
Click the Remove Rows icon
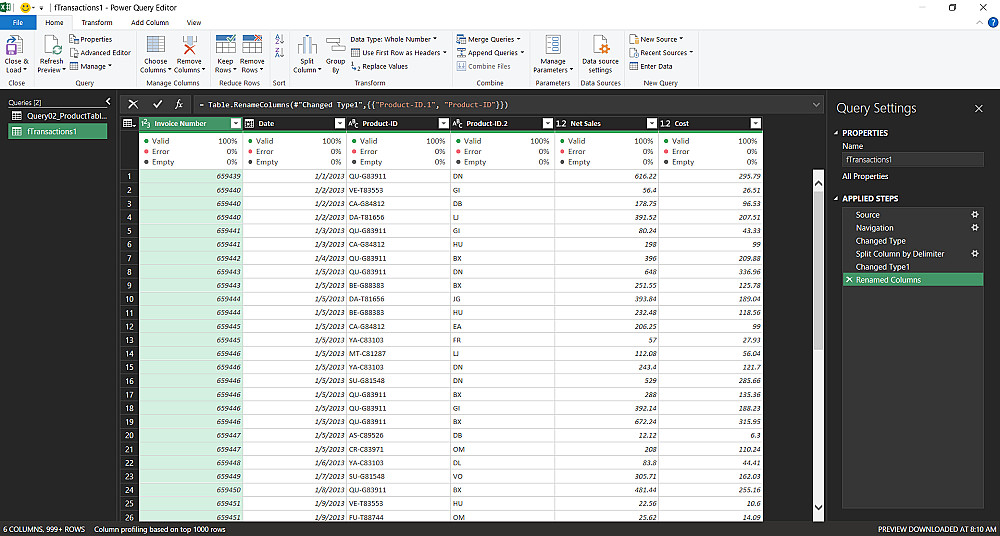click(252, 46)
